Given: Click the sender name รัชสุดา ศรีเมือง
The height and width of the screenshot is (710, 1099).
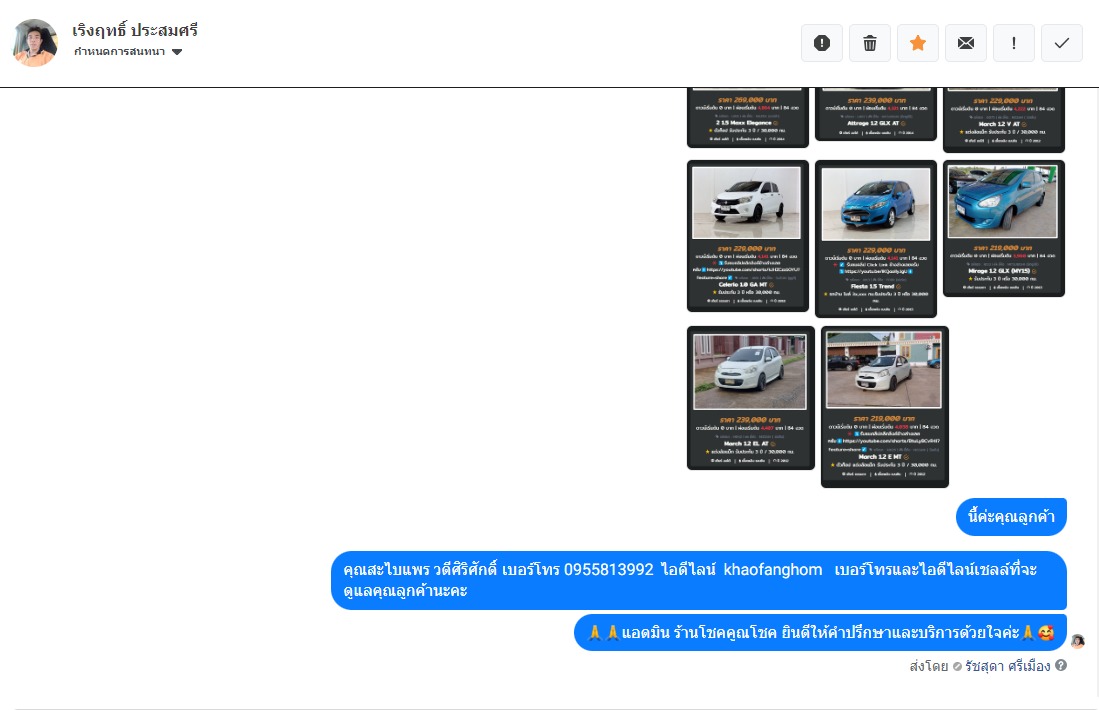Looking at the screenshot, I should point(1008,666).
